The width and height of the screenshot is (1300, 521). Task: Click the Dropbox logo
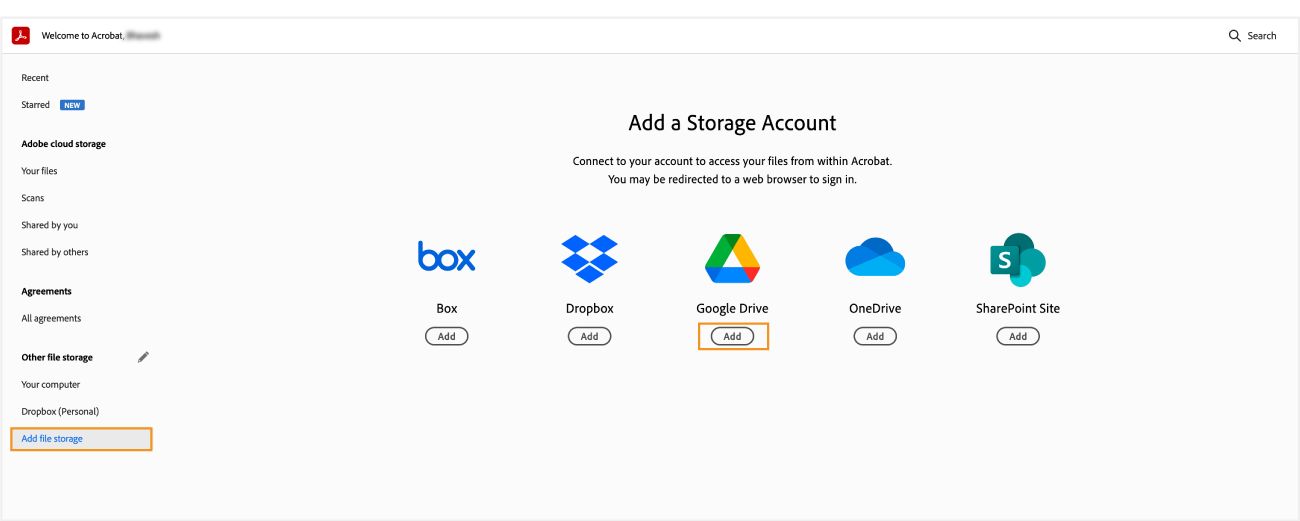coord(590,259)
